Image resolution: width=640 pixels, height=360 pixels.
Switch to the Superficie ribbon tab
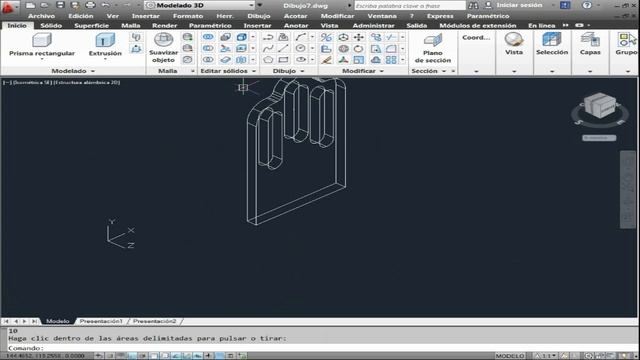[91, 25]
